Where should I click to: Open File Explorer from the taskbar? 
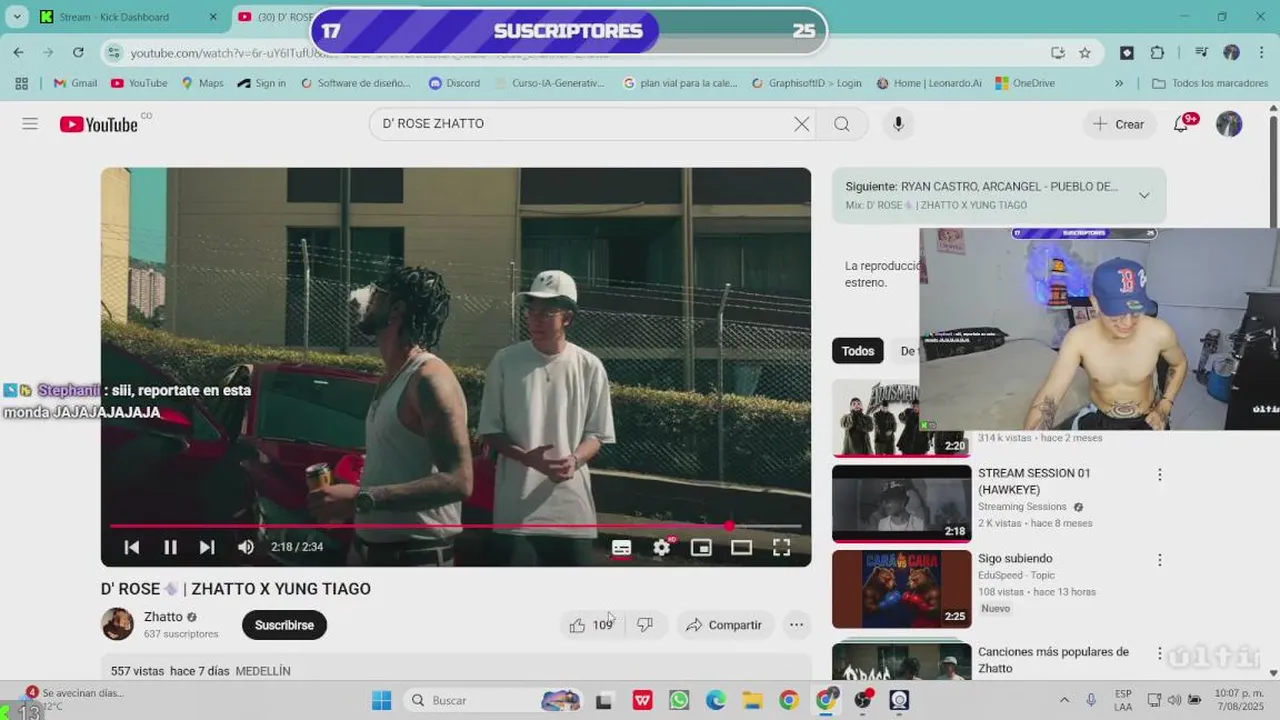752,700
